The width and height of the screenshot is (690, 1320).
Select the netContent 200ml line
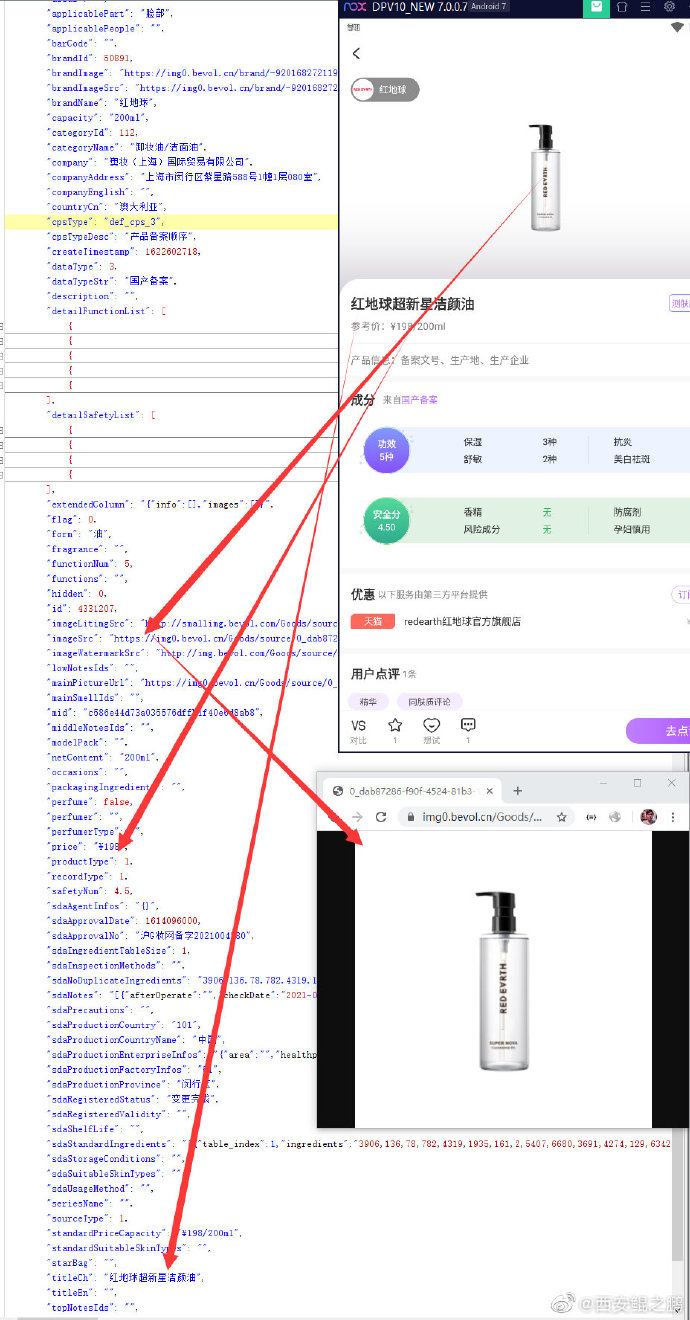pos(104,756)
